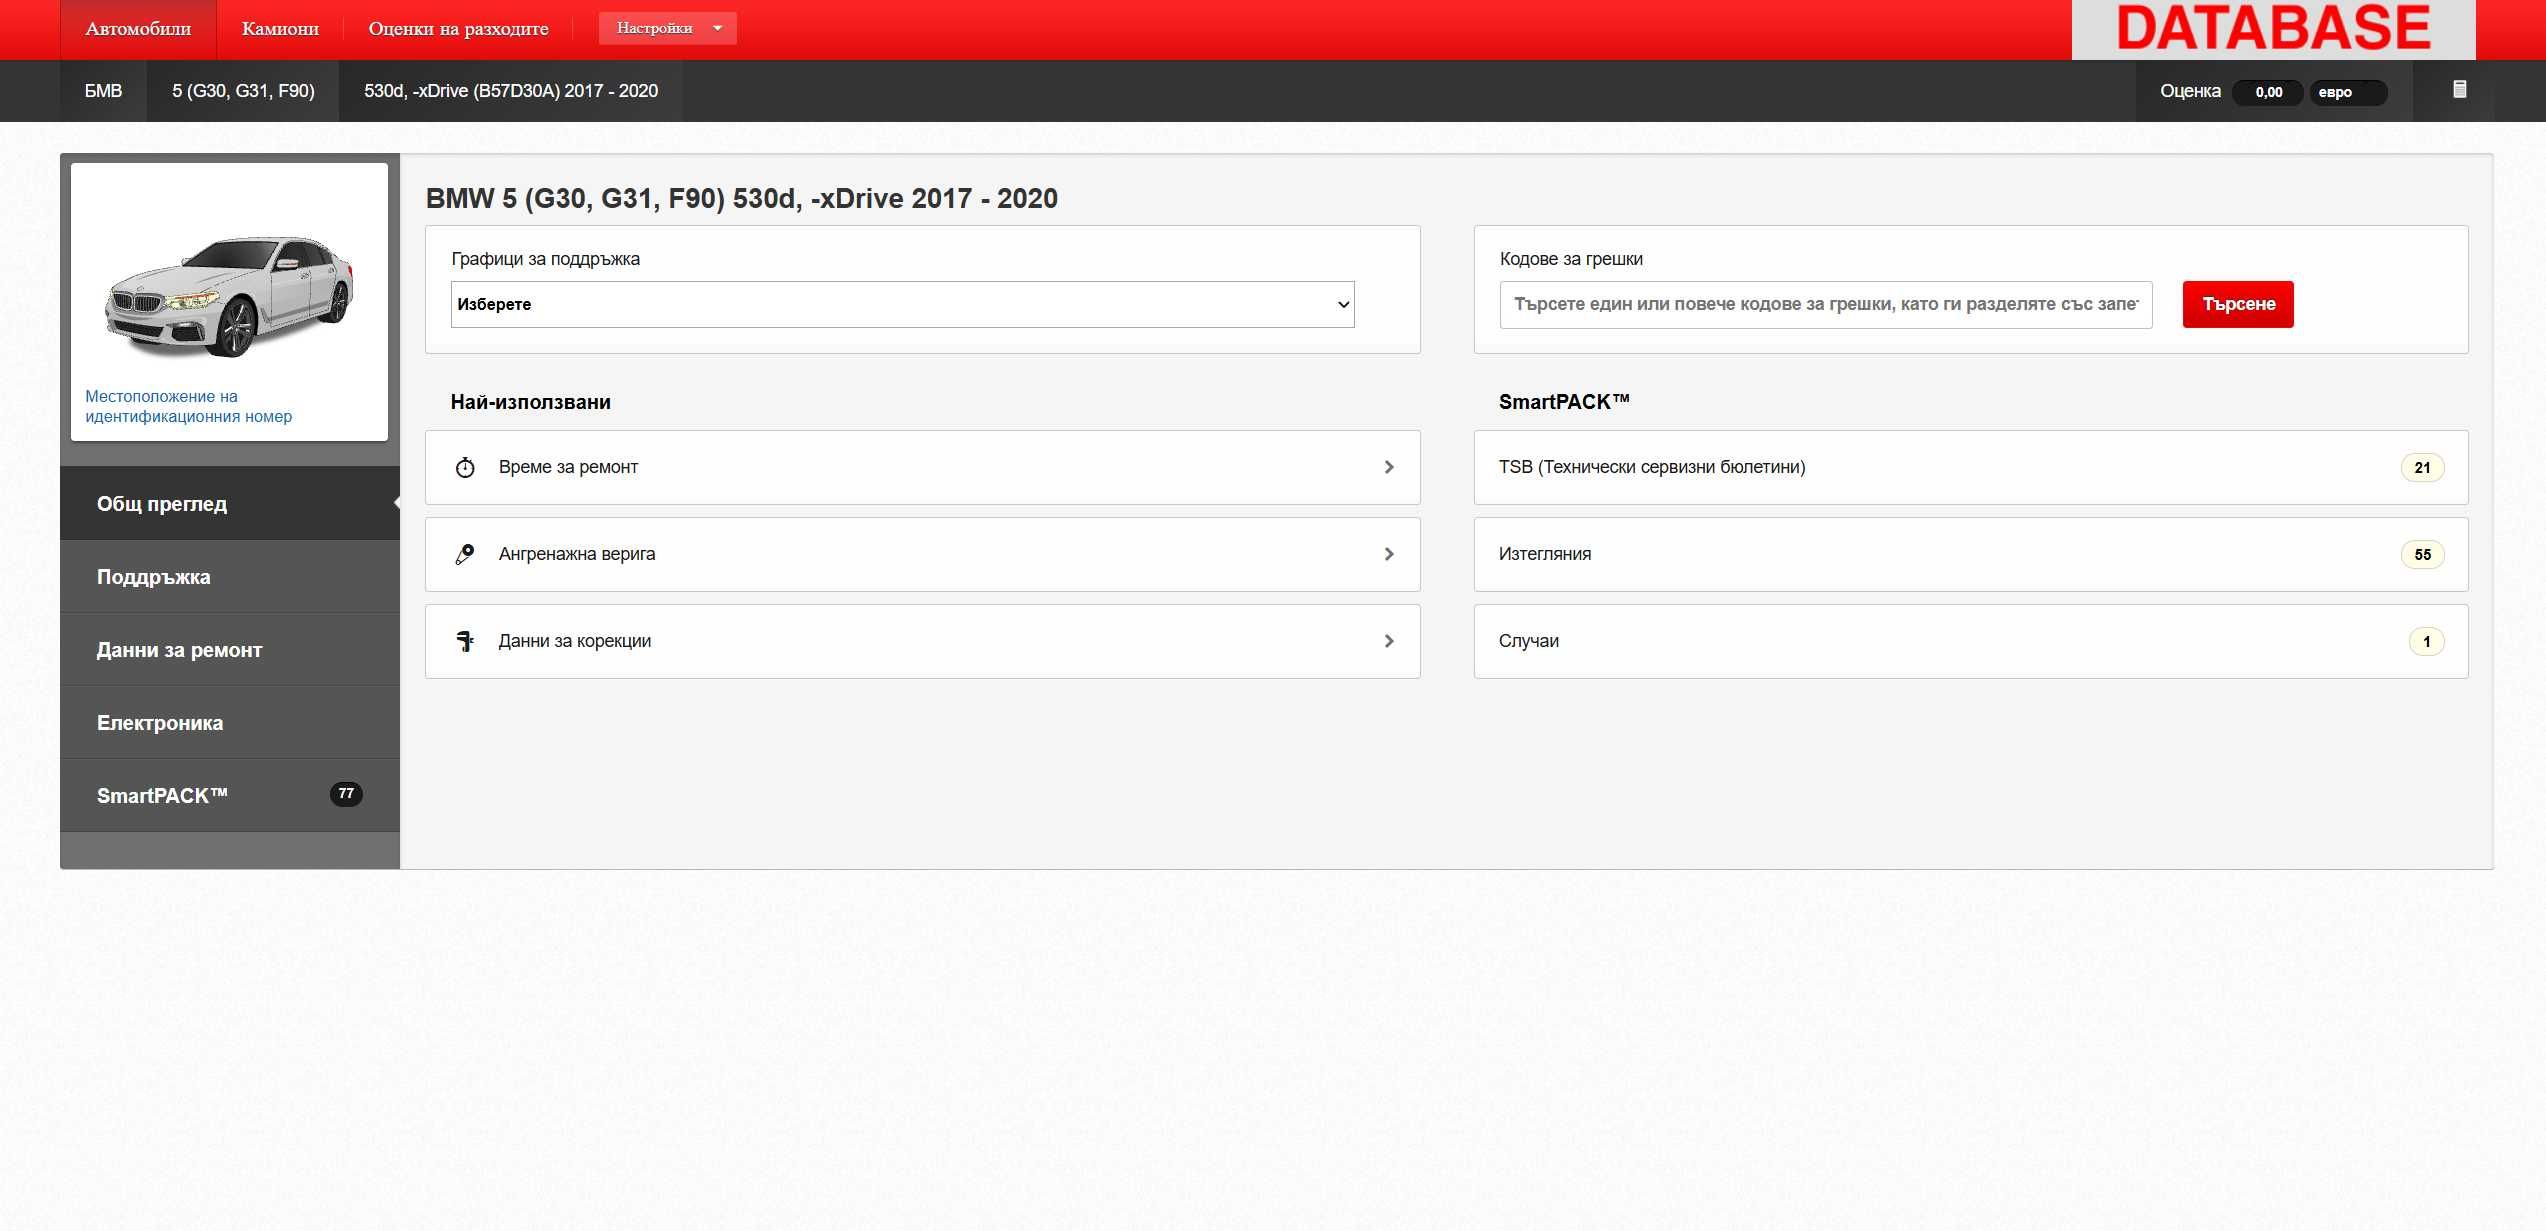Click the adjustment icon beside Данни за корекции
The image size is (2546, 1231).
pos(465,641)
